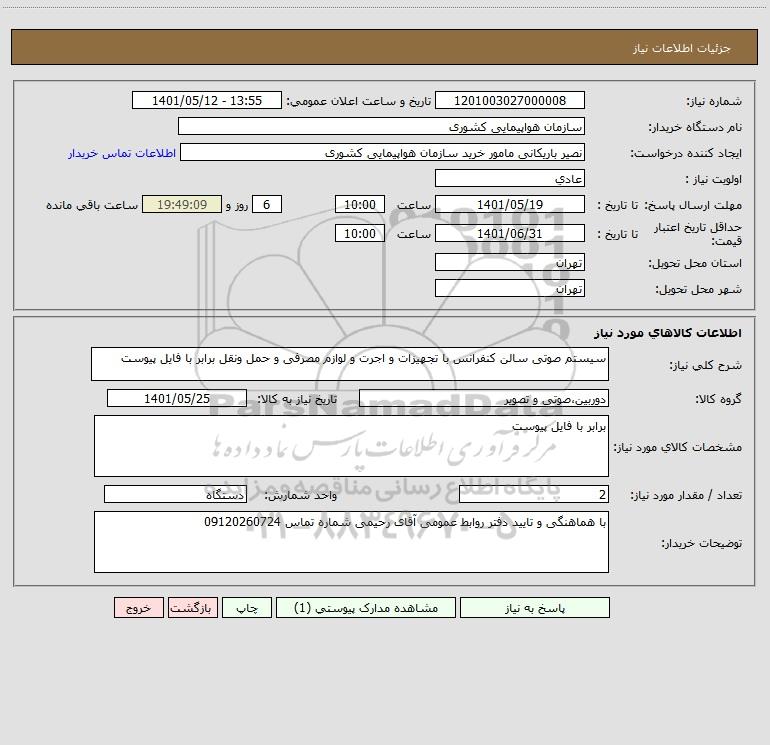
Task: Click the label اولویت نیاز
Action: coord(714,179)
